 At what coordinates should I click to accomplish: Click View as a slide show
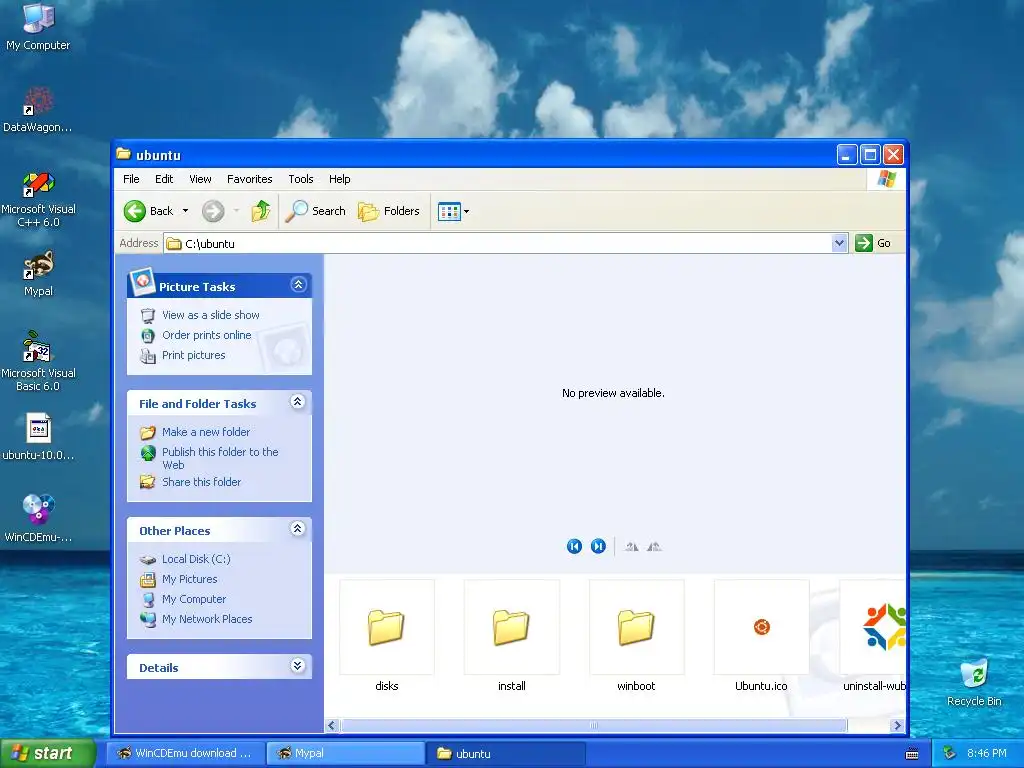pyautogui.click(x=210, y=315)
